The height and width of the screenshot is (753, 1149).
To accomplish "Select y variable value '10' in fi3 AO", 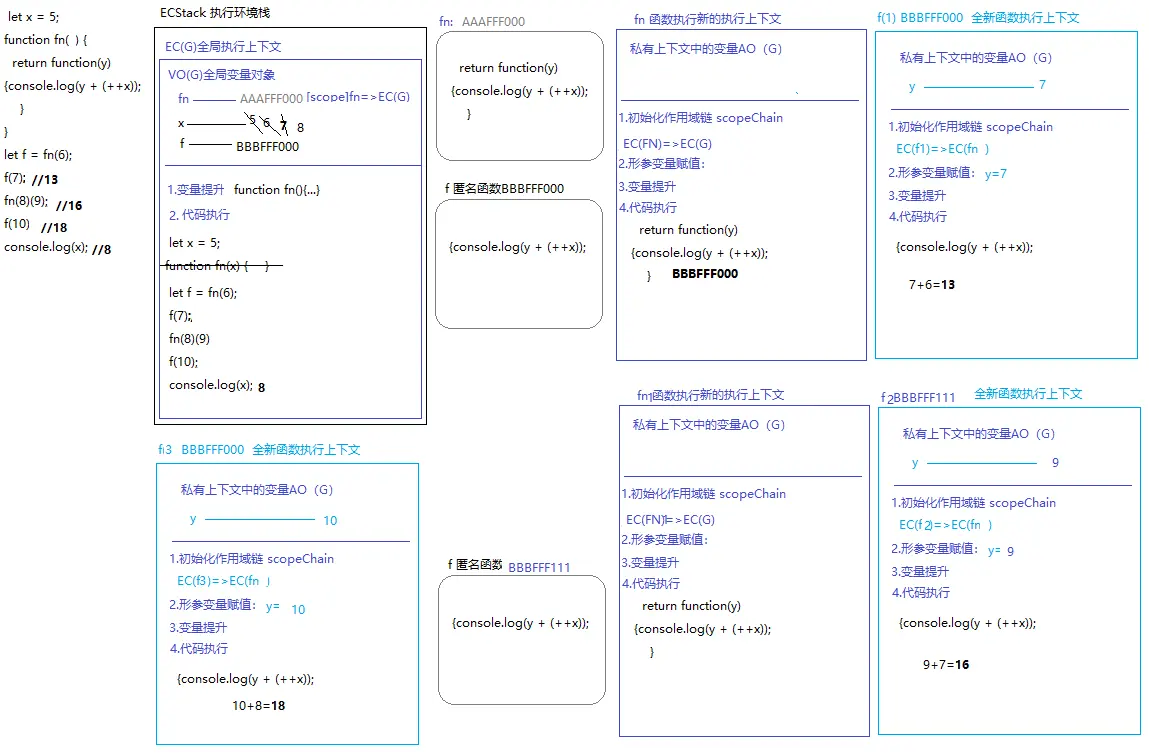I will tap(330, 521).
